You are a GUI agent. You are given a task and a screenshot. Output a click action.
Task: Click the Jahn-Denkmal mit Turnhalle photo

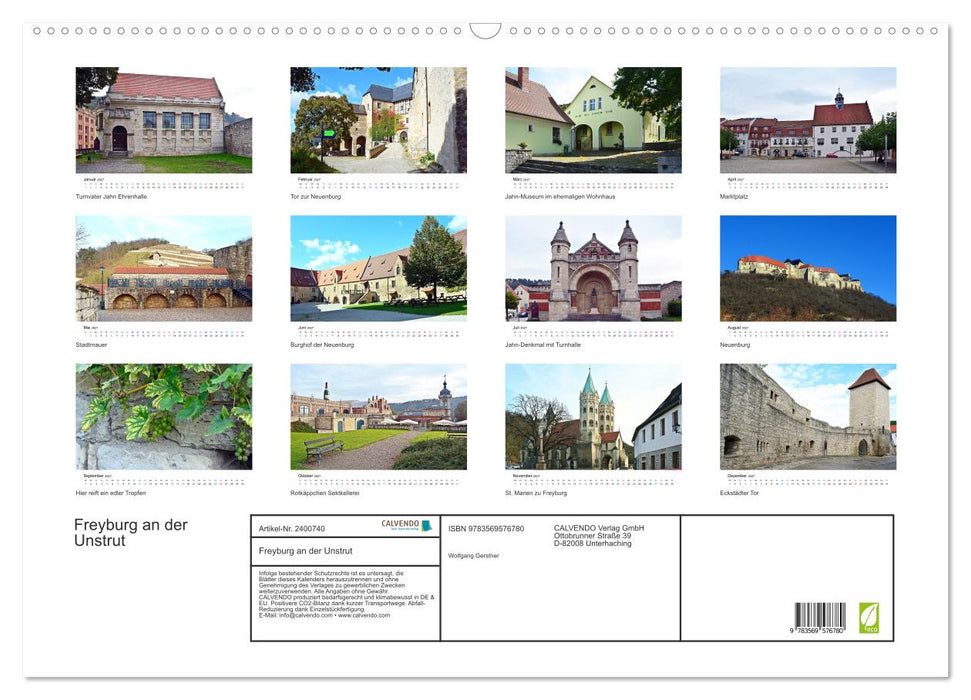593,268
